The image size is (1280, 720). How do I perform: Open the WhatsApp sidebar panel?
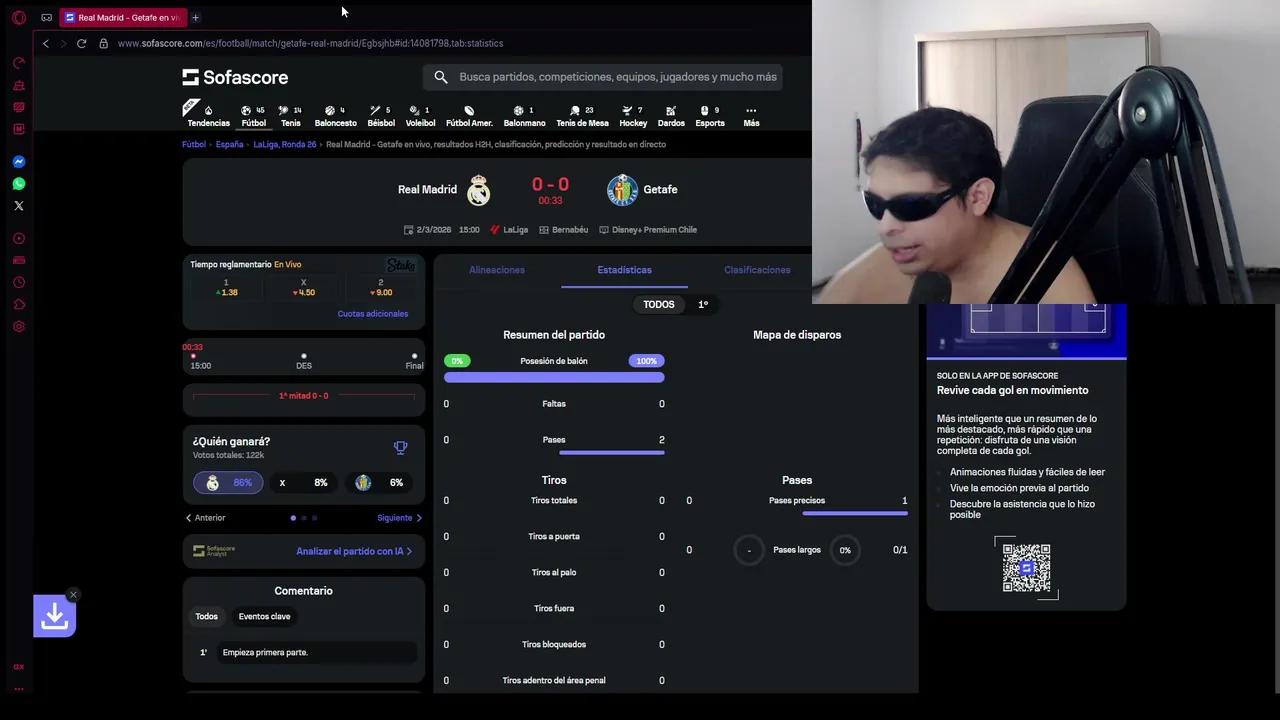pyautogui.click(x=19, y=183)
